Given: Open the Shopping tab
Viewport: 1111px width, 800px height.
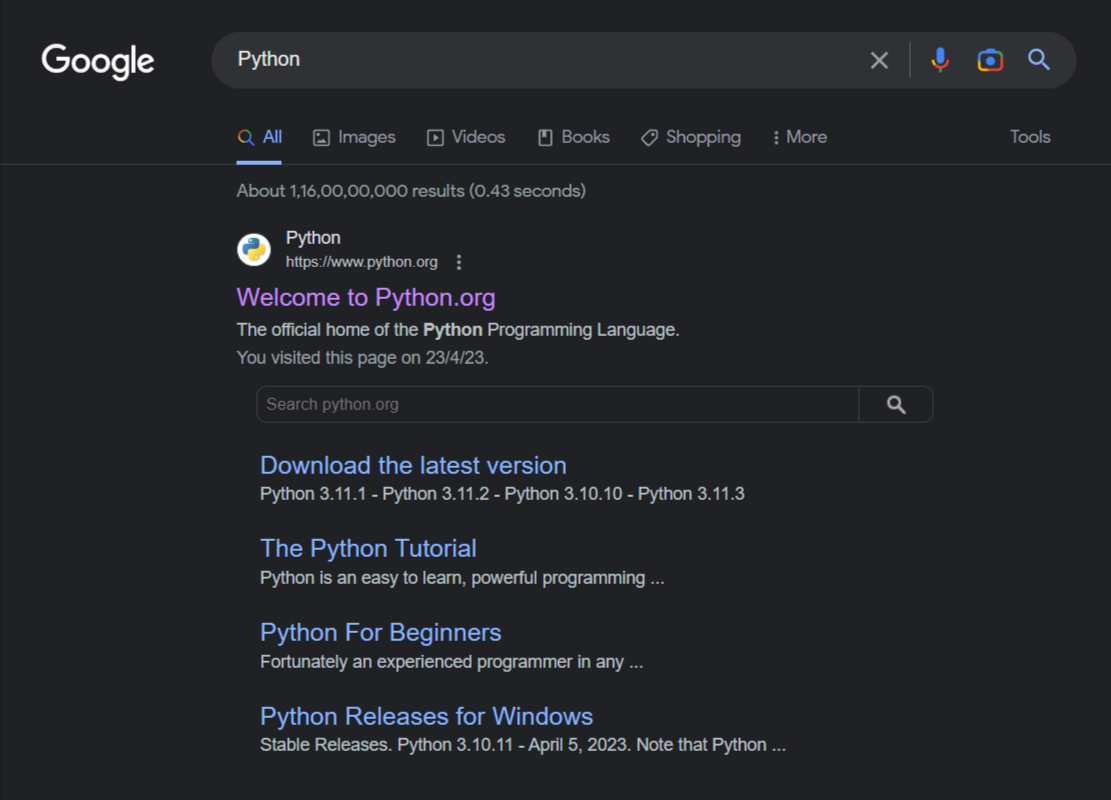Looking at the screenshot, I should 691,138.
